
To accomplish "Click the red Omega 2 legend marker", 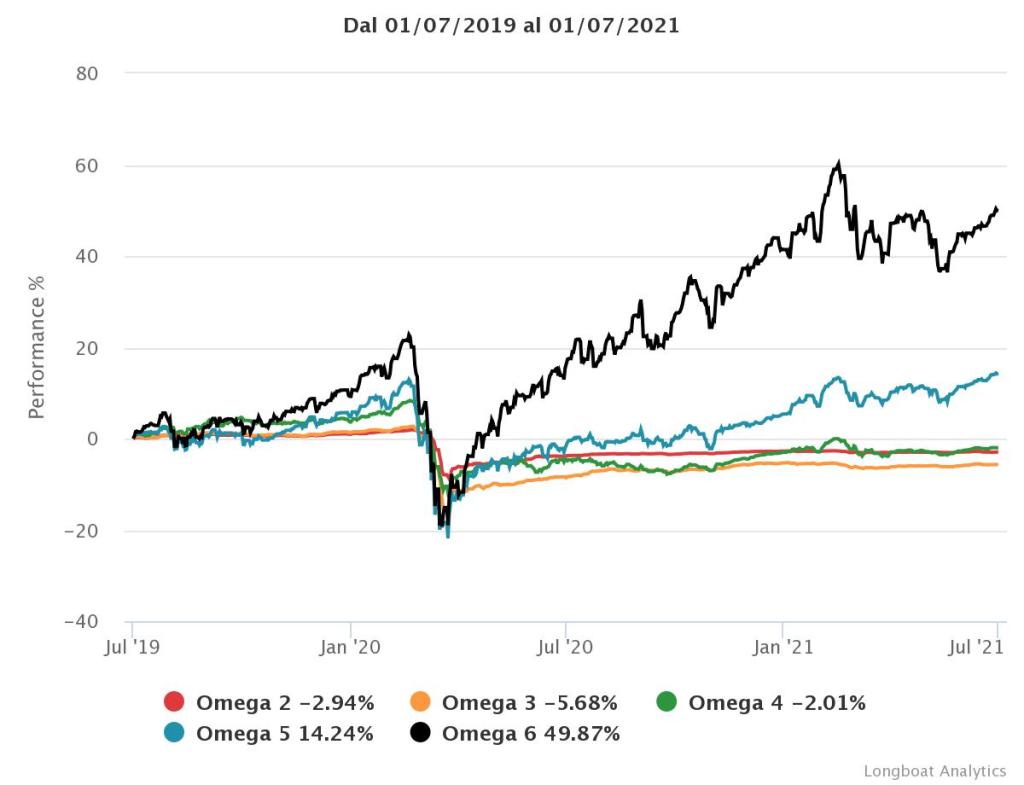I will point(175,702).
